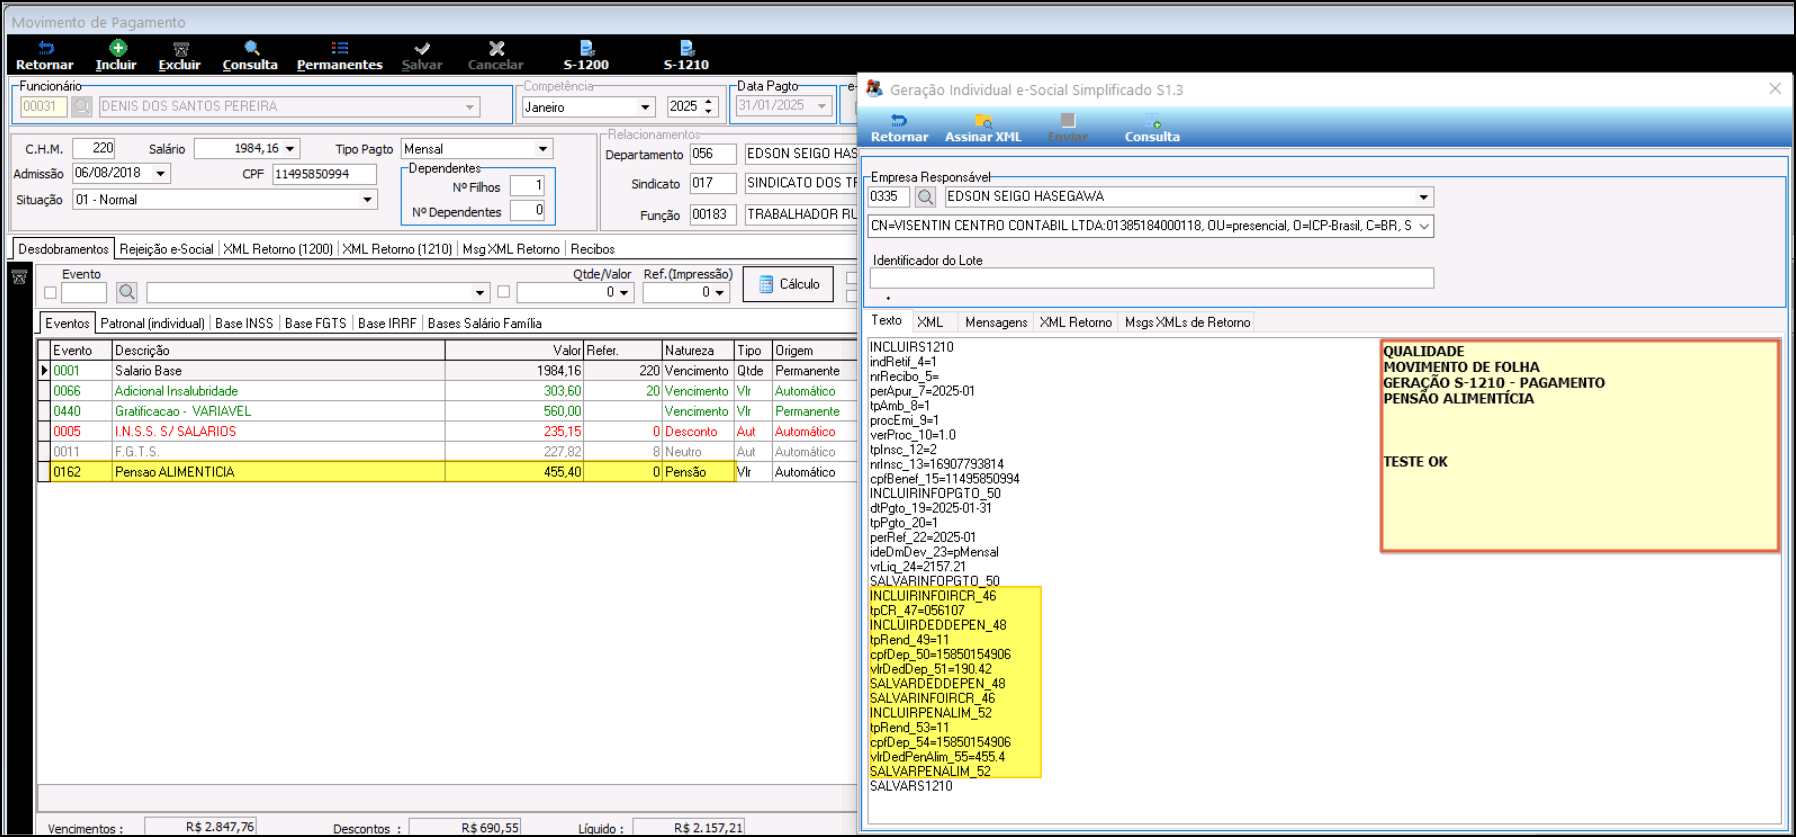Open the Tipo Pagto dropdown showing Mensal
The width and height of the screenshot is (1796, 837).
coord(543,149)
